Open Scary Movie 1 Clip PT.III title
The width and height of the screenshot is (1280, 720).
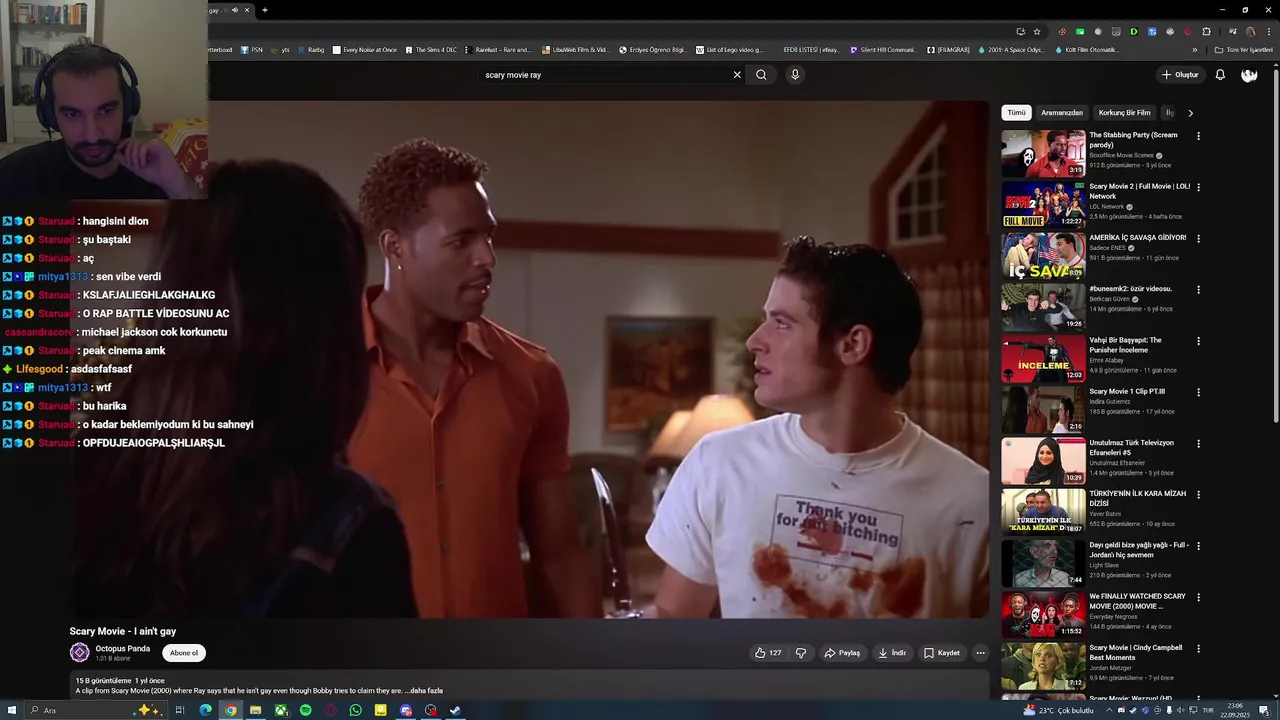pyautogui.click(x=1127, y=391)
